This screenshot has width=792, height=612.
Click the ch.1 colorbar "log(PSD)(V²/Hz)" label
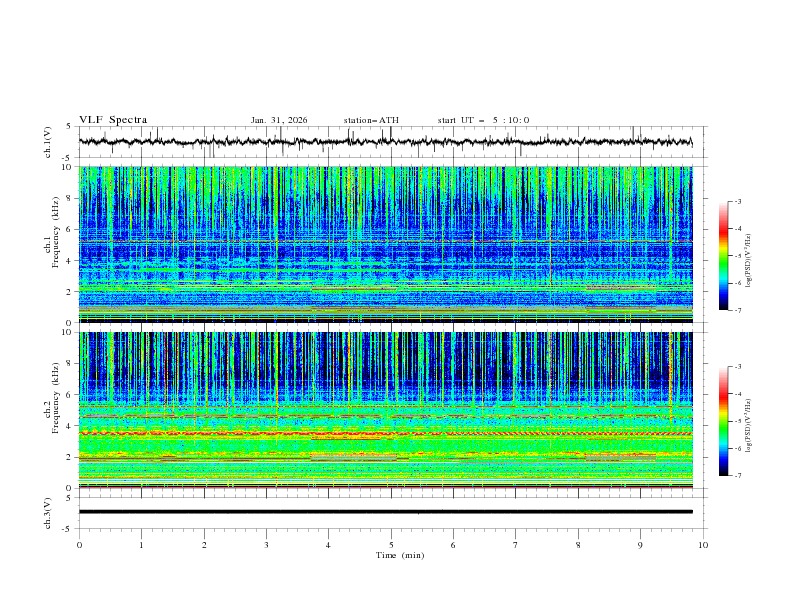[750, 261]
